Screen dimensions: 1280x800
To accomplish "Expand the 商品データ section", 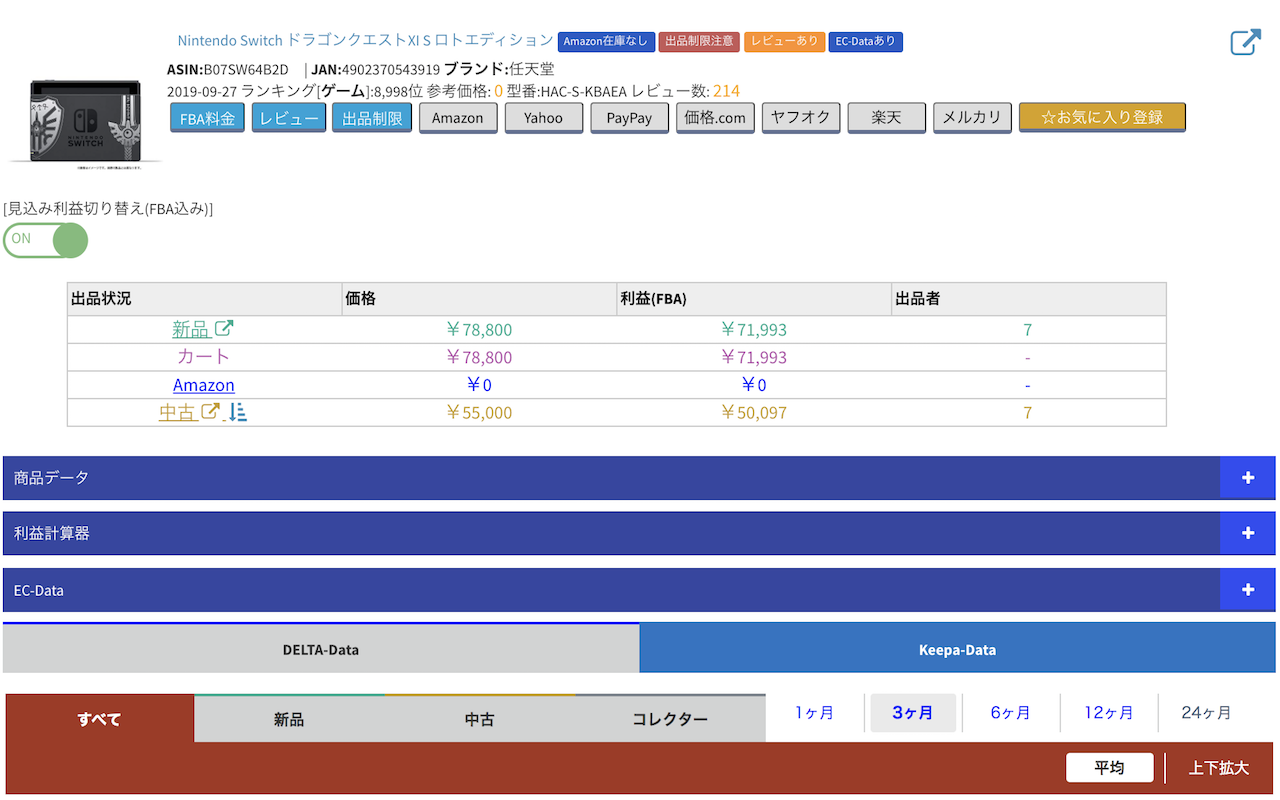I will 1247,478.
